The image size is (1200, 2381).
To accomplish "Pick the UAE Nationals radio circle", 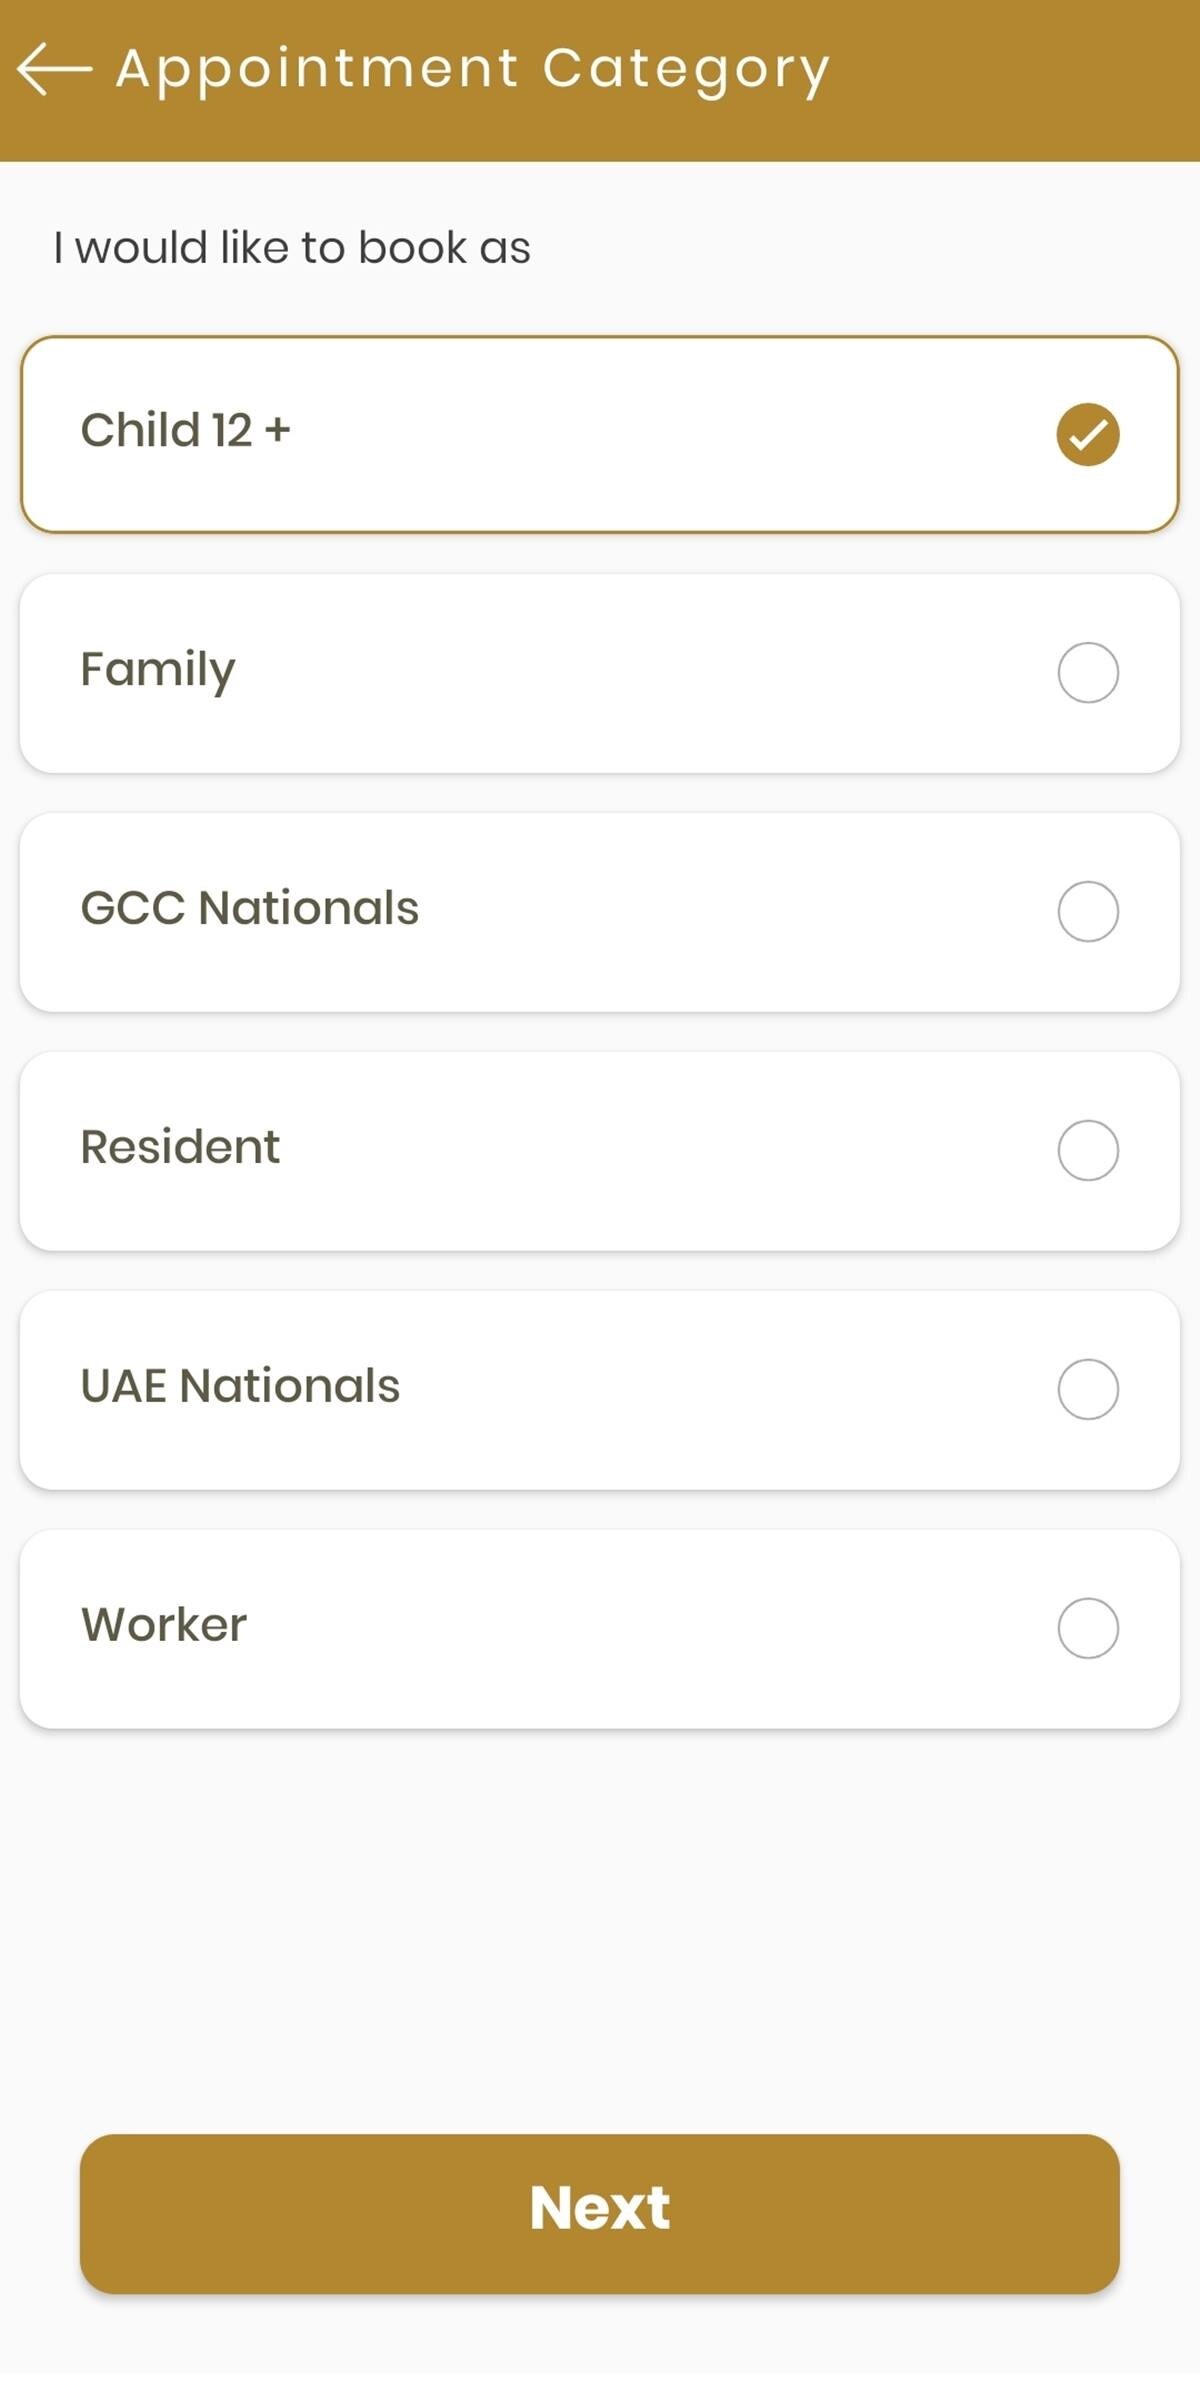I will [x=1088, y=1389].
